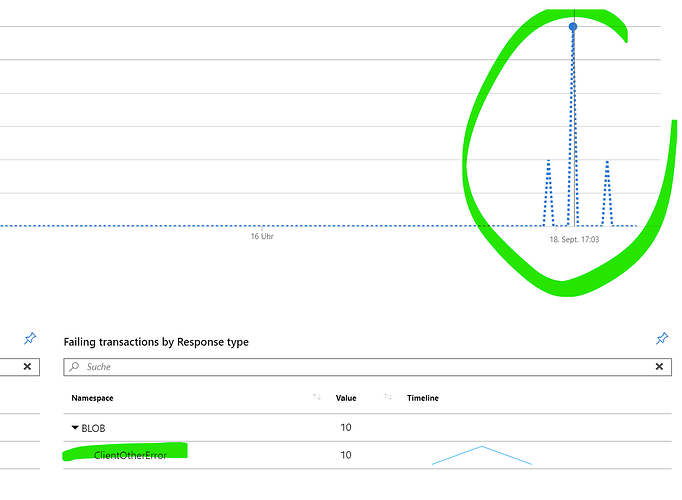Viewport: 682px width, 500px height.
Task: Select the highlighted data point at chart peak
Action: (x=573, y=27)
